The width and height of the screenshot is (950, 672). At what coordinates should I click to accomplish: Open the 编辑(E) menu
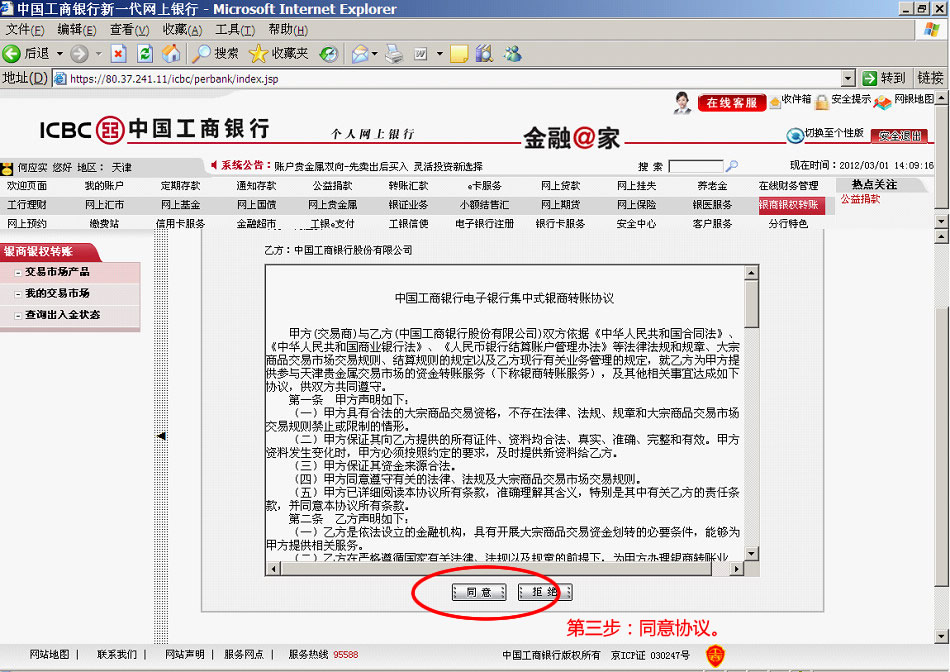[x=77, y=30]
